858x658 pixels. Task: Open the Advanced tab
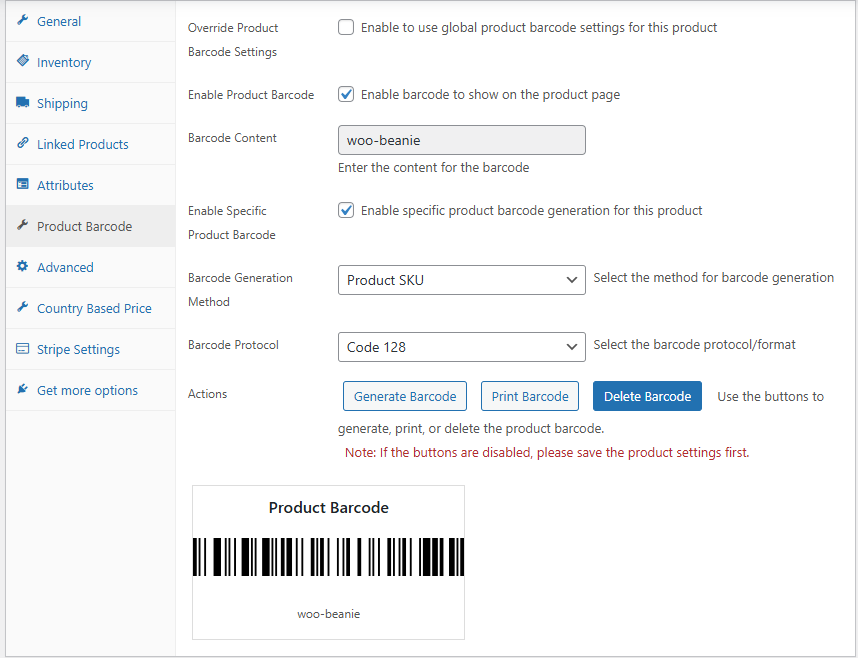click(x=91, y=268)
